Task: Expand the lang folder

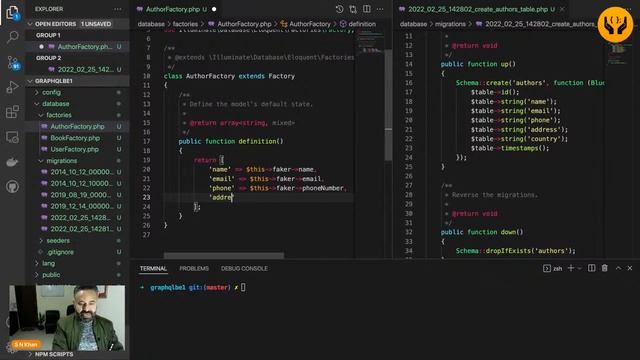Action: click(48, 264)
